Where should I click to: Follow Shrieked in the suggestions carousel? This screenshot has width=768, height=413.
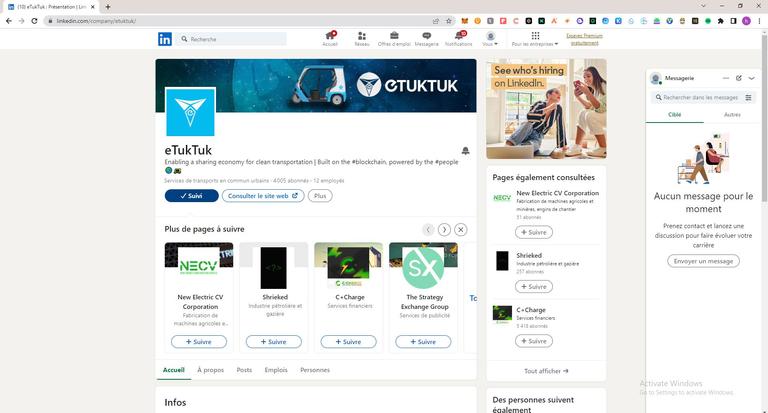(274, 341)
